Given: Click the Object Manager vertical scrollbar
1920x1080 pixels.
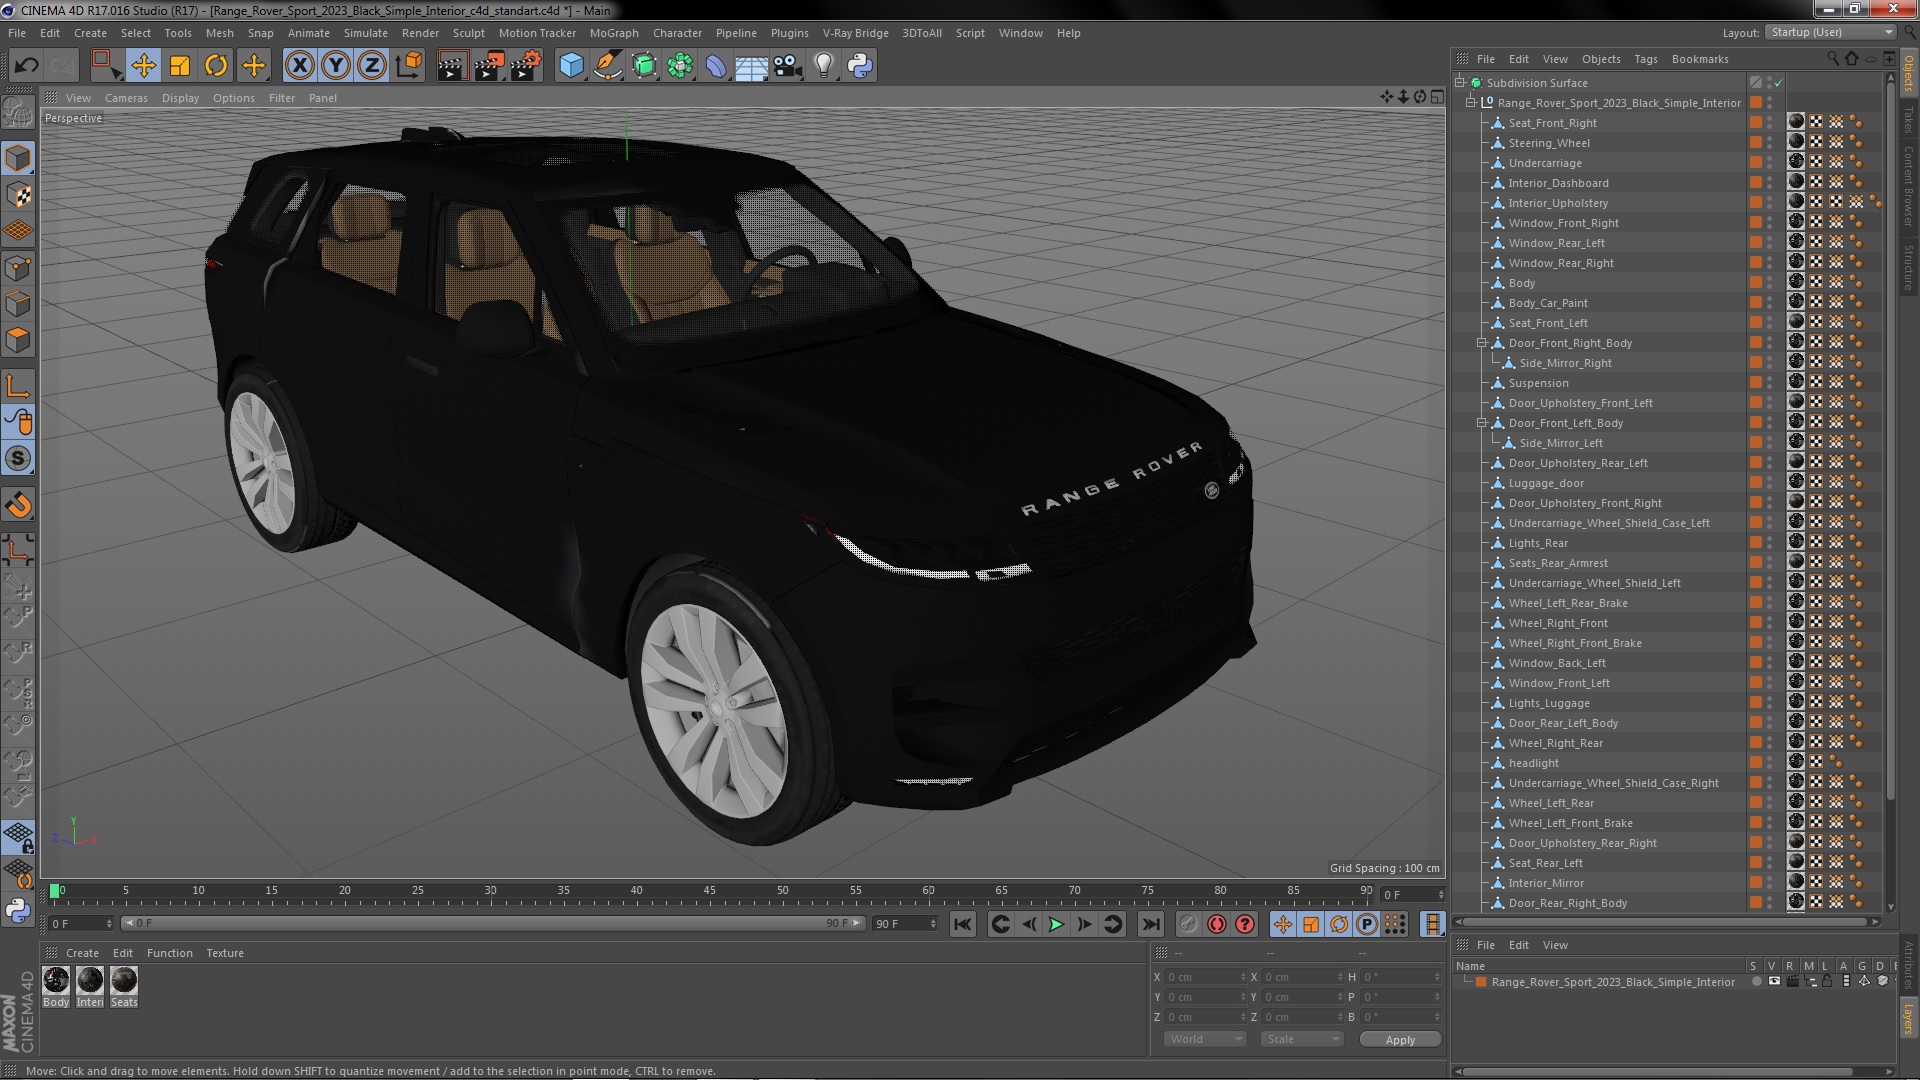Looking at the screenshot, I should (x=1889, y=440).
